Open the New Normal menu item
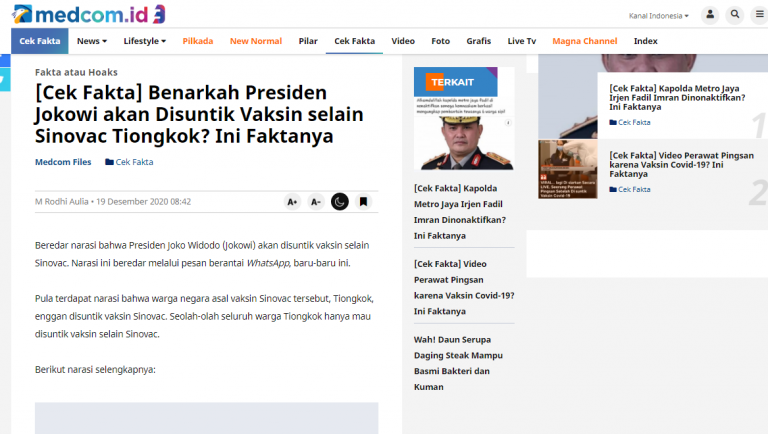 pos(256,41)
